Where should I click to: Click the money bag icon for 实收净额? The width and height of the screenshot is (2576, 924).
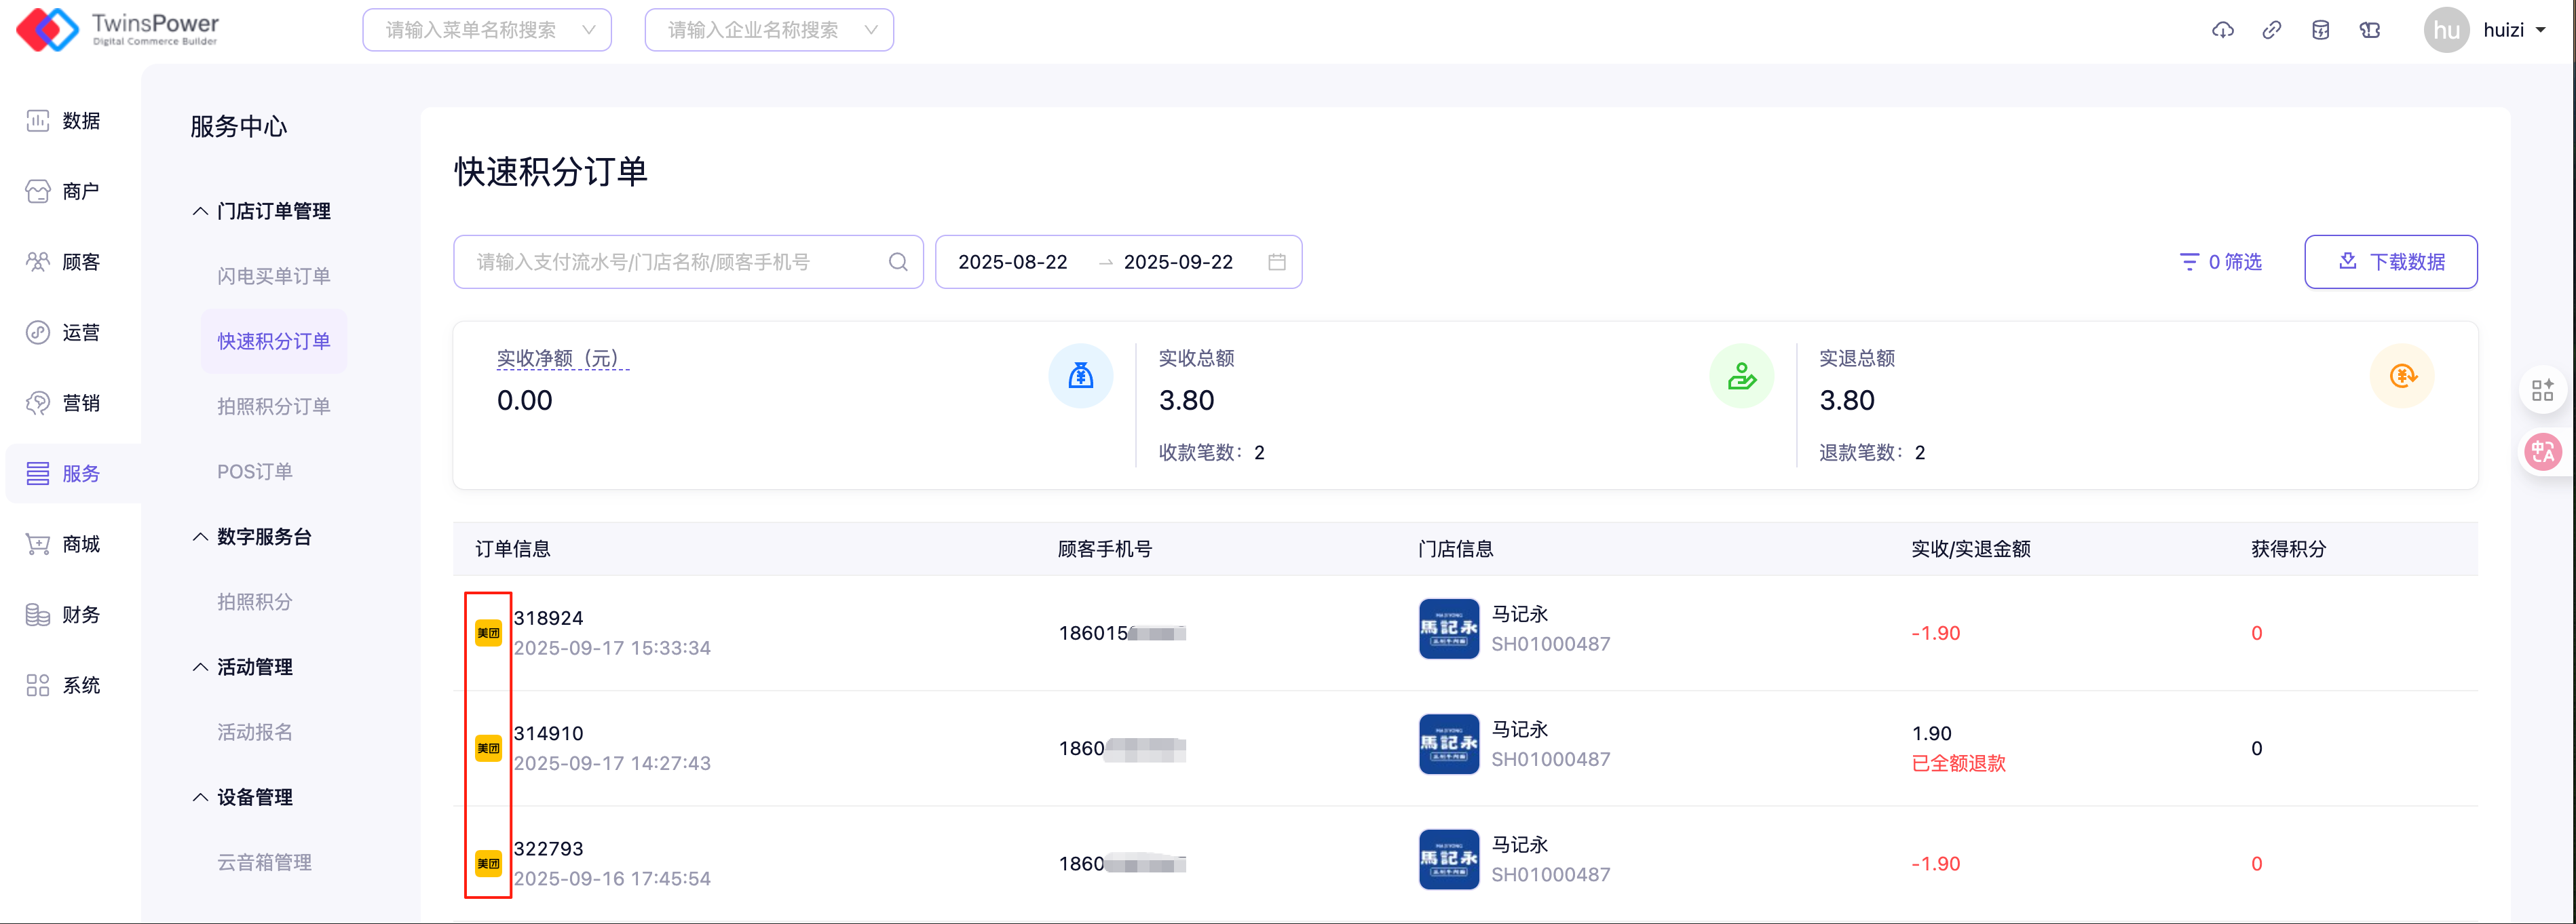[1080, 376]
